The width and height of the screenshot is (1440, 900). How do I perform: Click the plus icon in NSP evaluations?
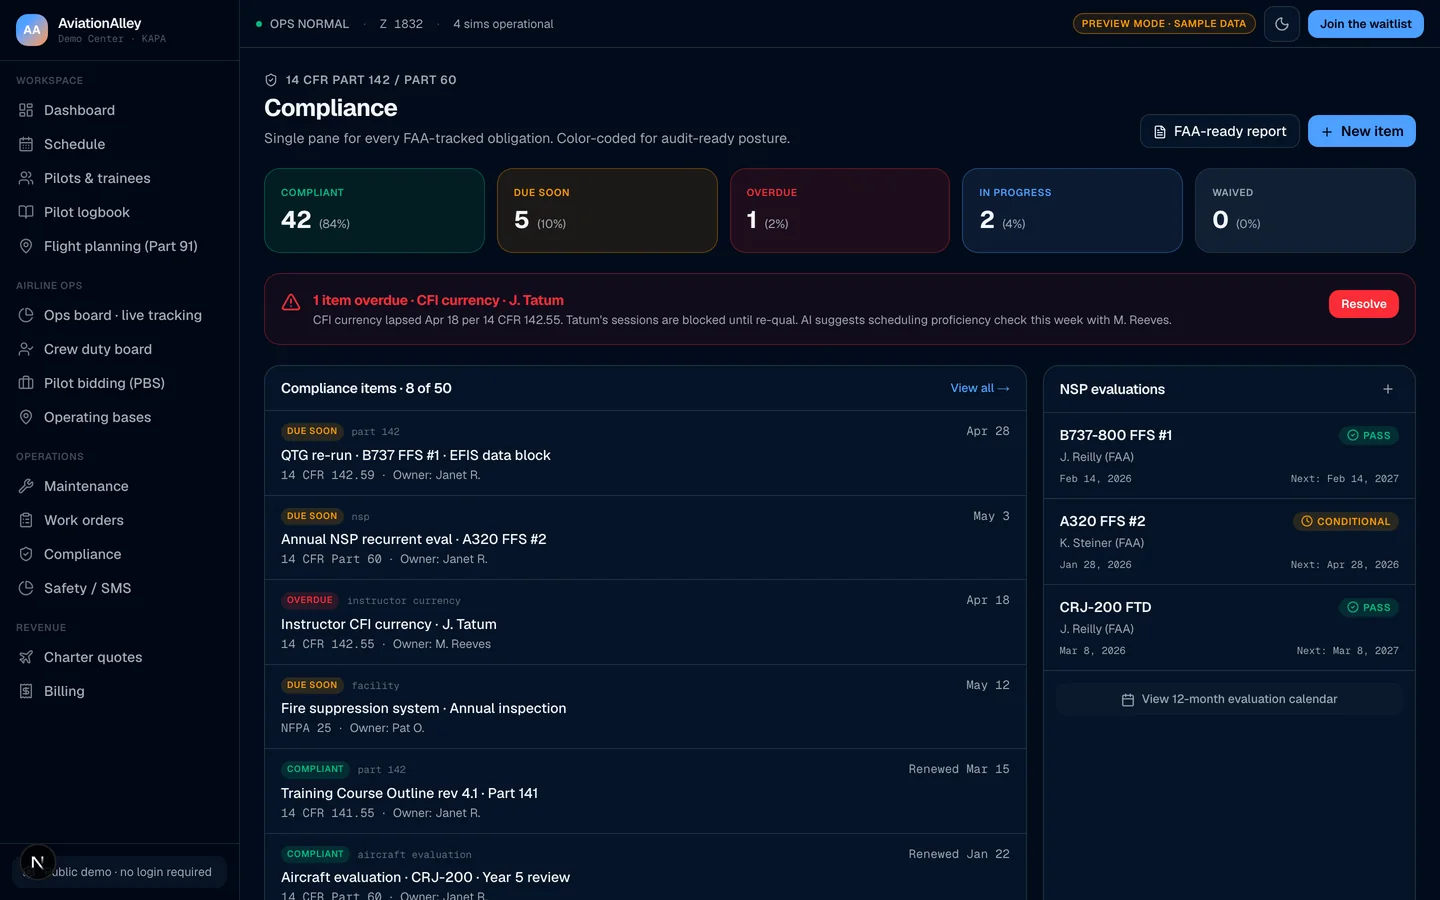(x=1388, y=389)
